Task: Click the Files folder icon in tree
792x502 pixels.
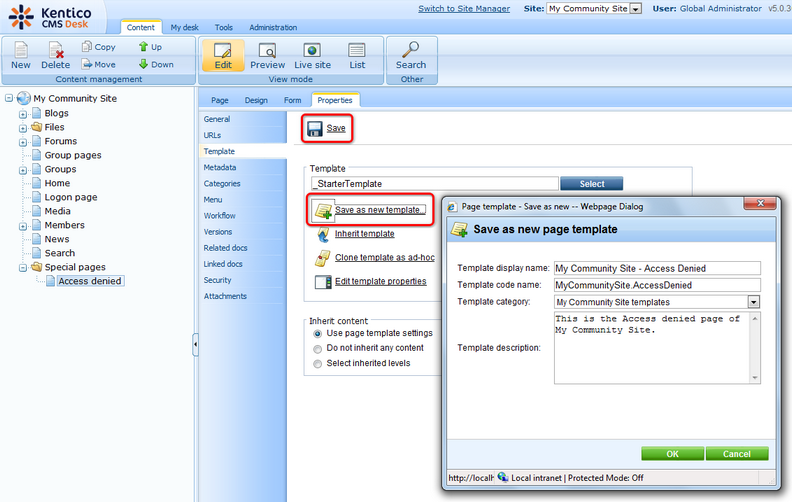Action: (36, 127)
